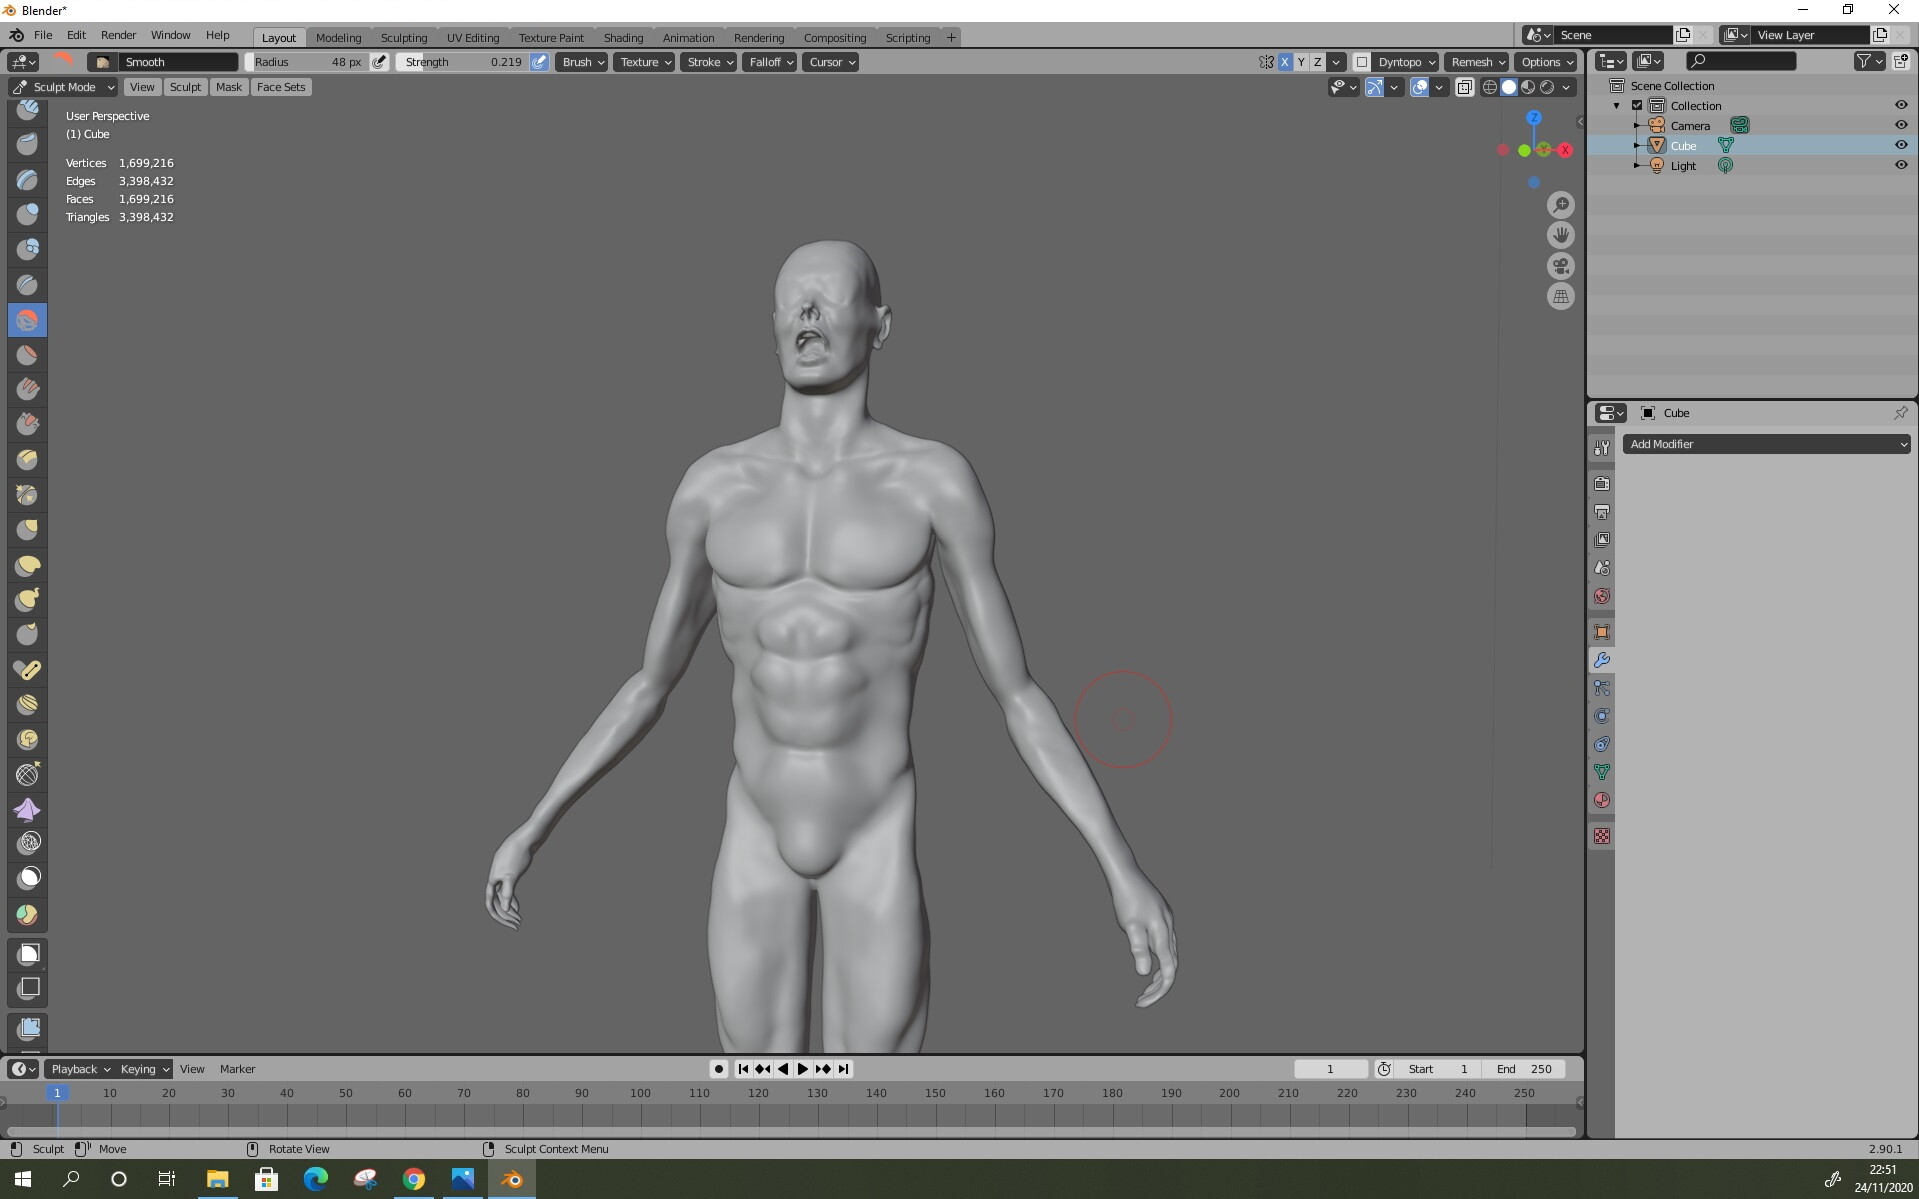Switch to the Sculpting workspace tab
This screenshot has height=1199, width=1919.
click(x=403, y=38)
